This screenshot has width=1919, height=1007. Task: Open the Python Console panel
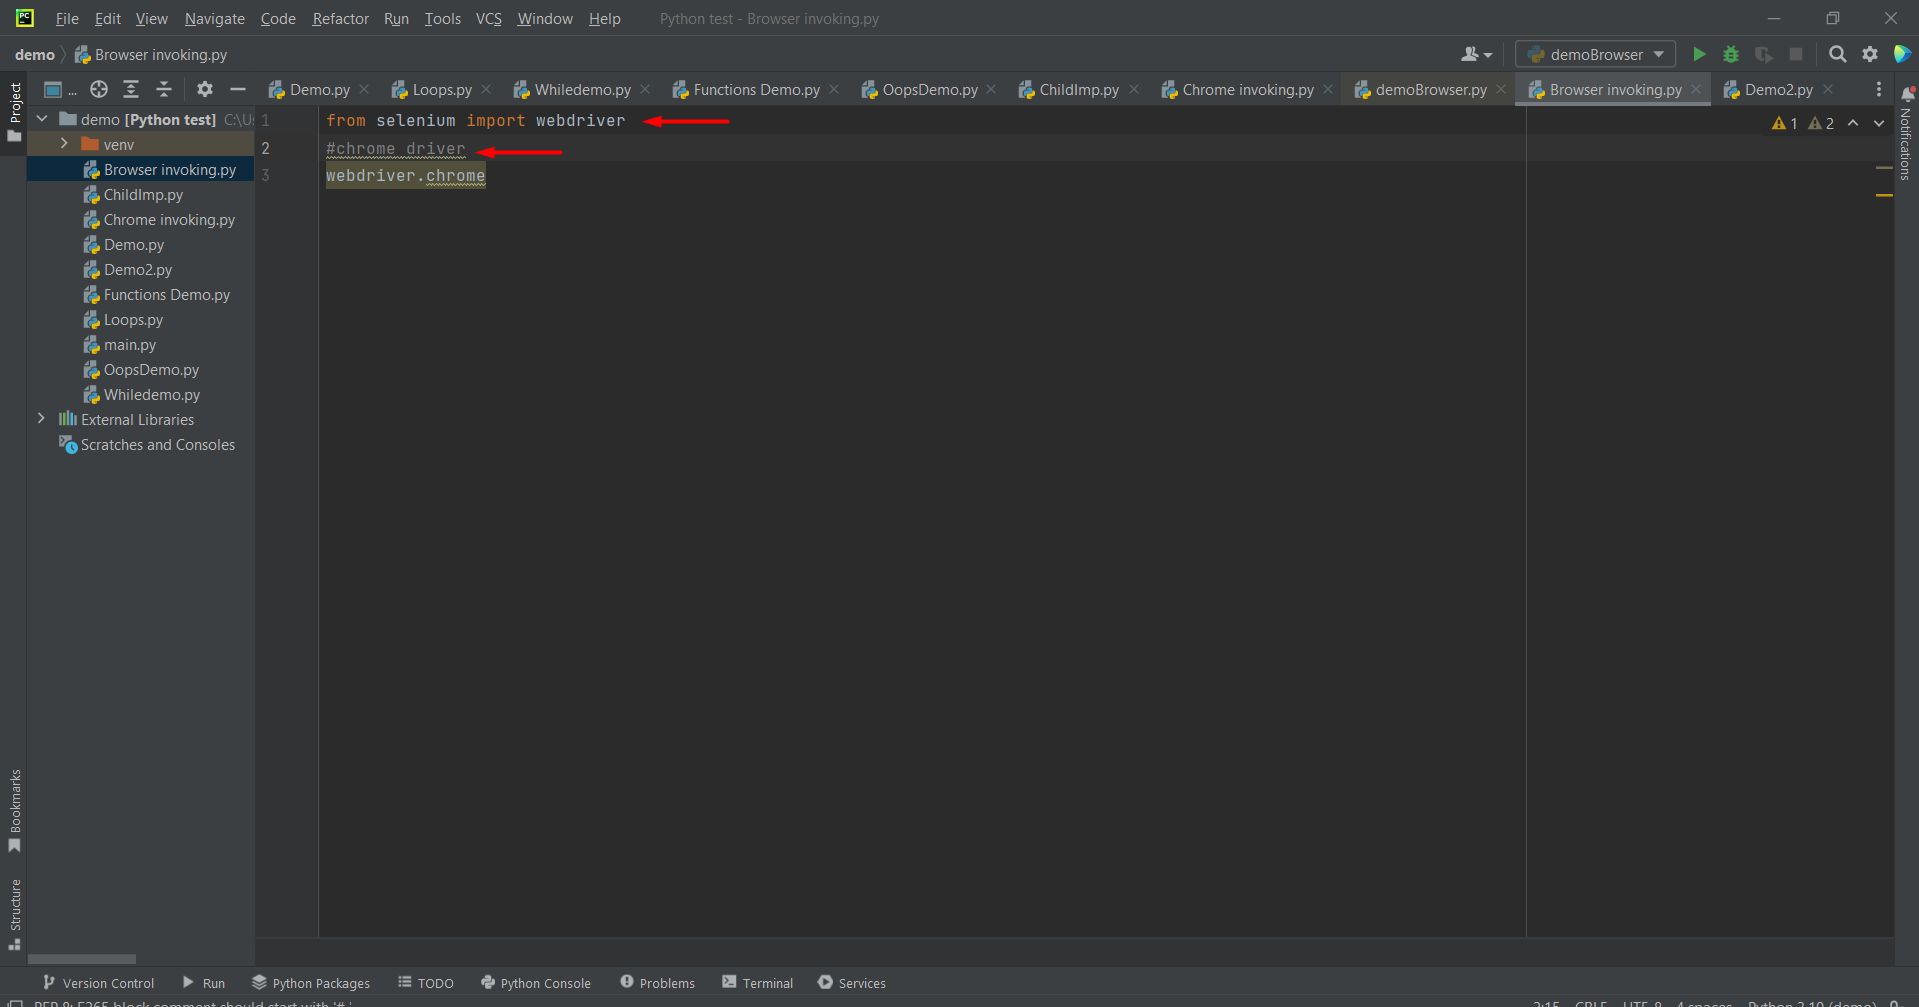[x=536, y=983]
